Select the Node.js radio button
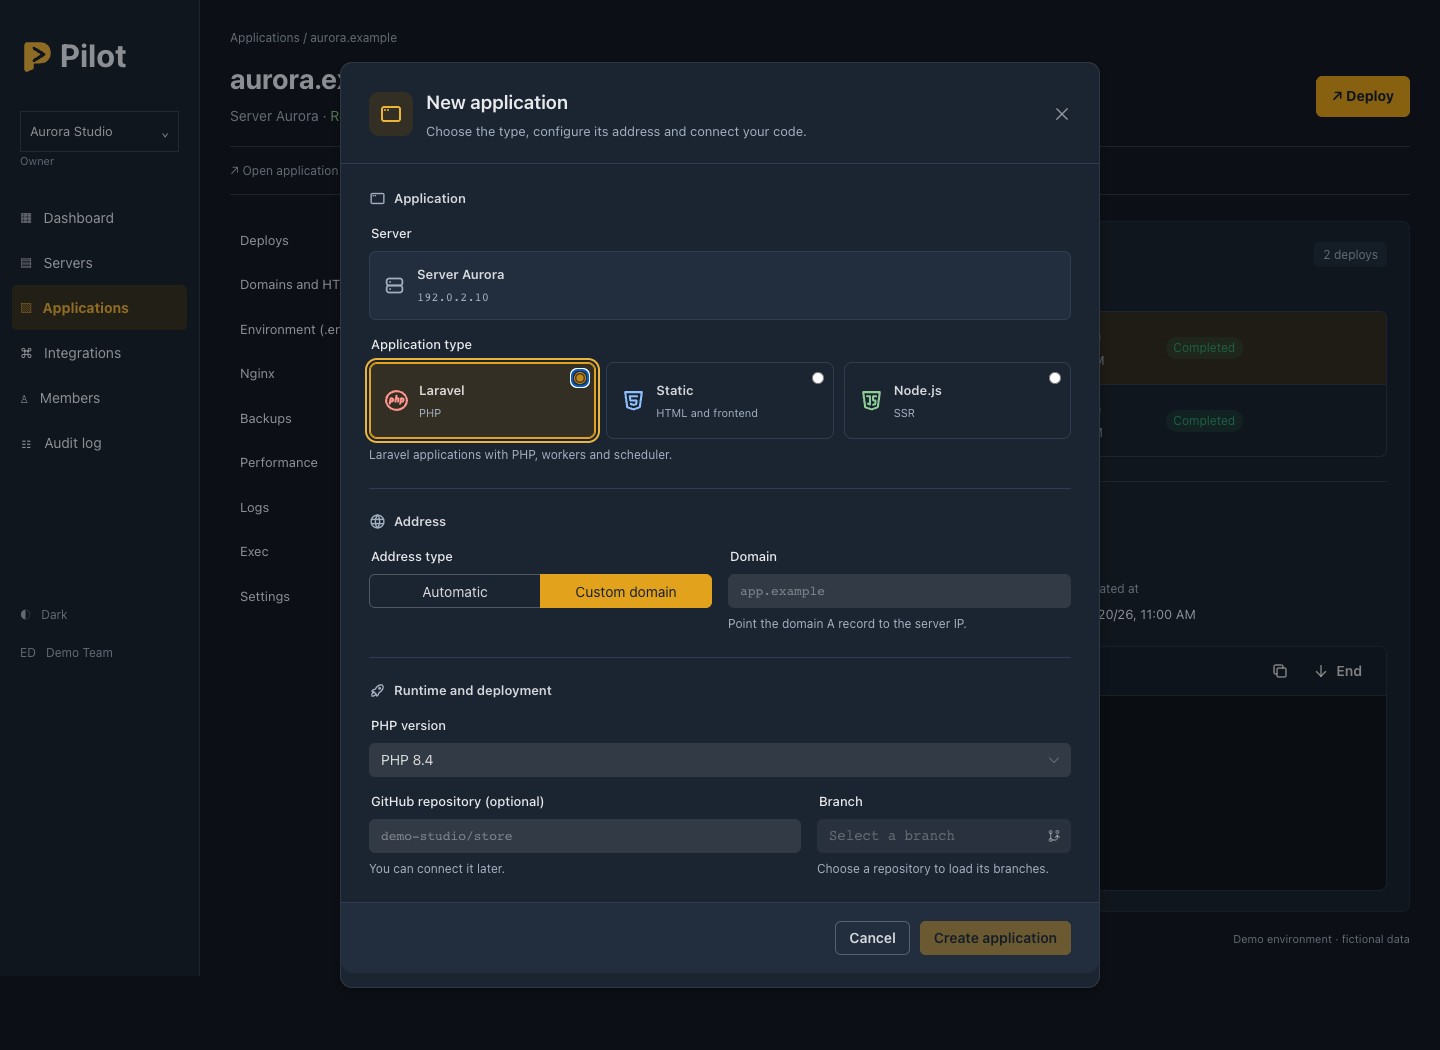1440x1050 pixels. pyautogui.click(x=1055, y=378)
